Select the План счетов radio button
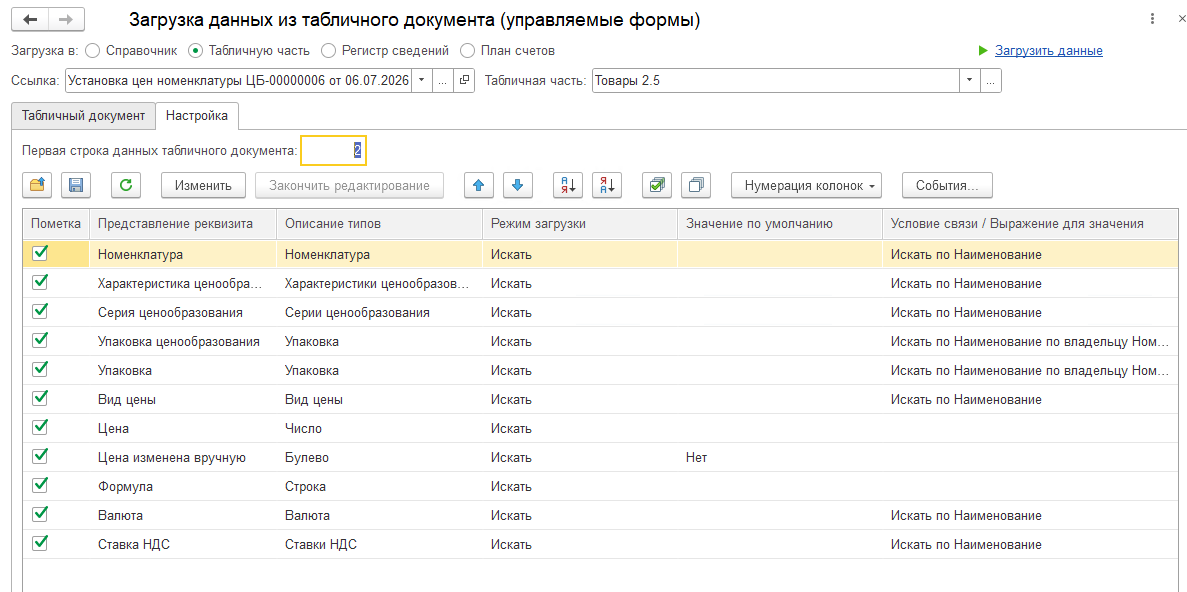The image size is (1187, 592). point(468,51)
